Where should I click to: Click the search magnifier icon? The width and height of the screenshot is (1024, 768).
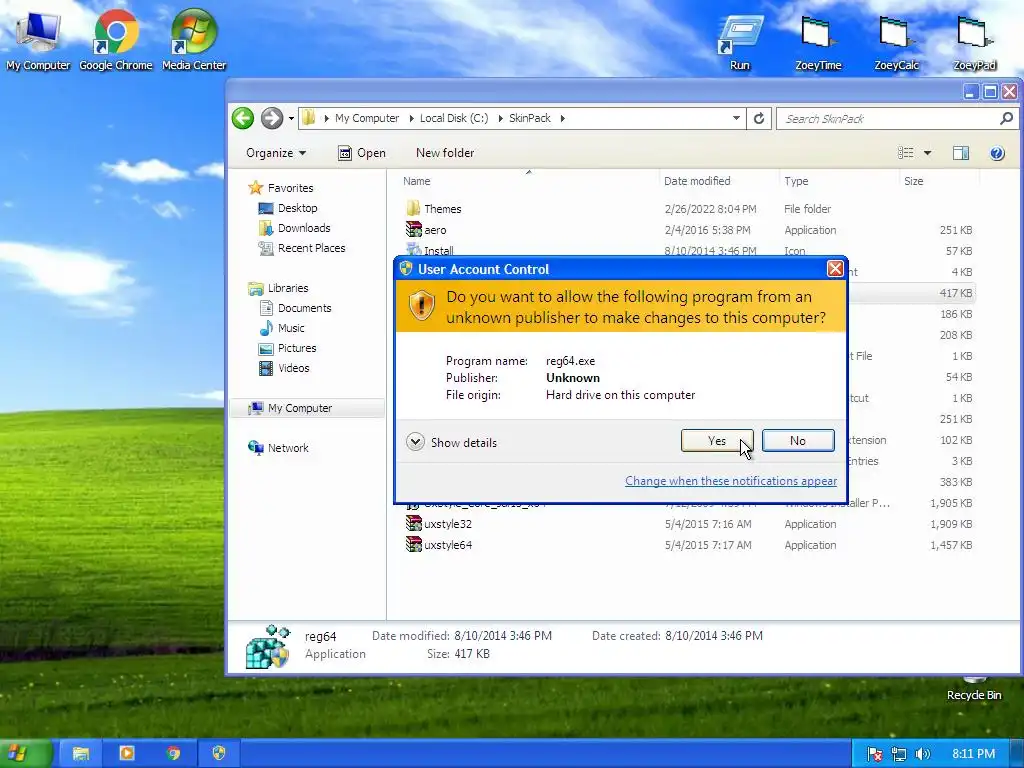coord(1006,118)
